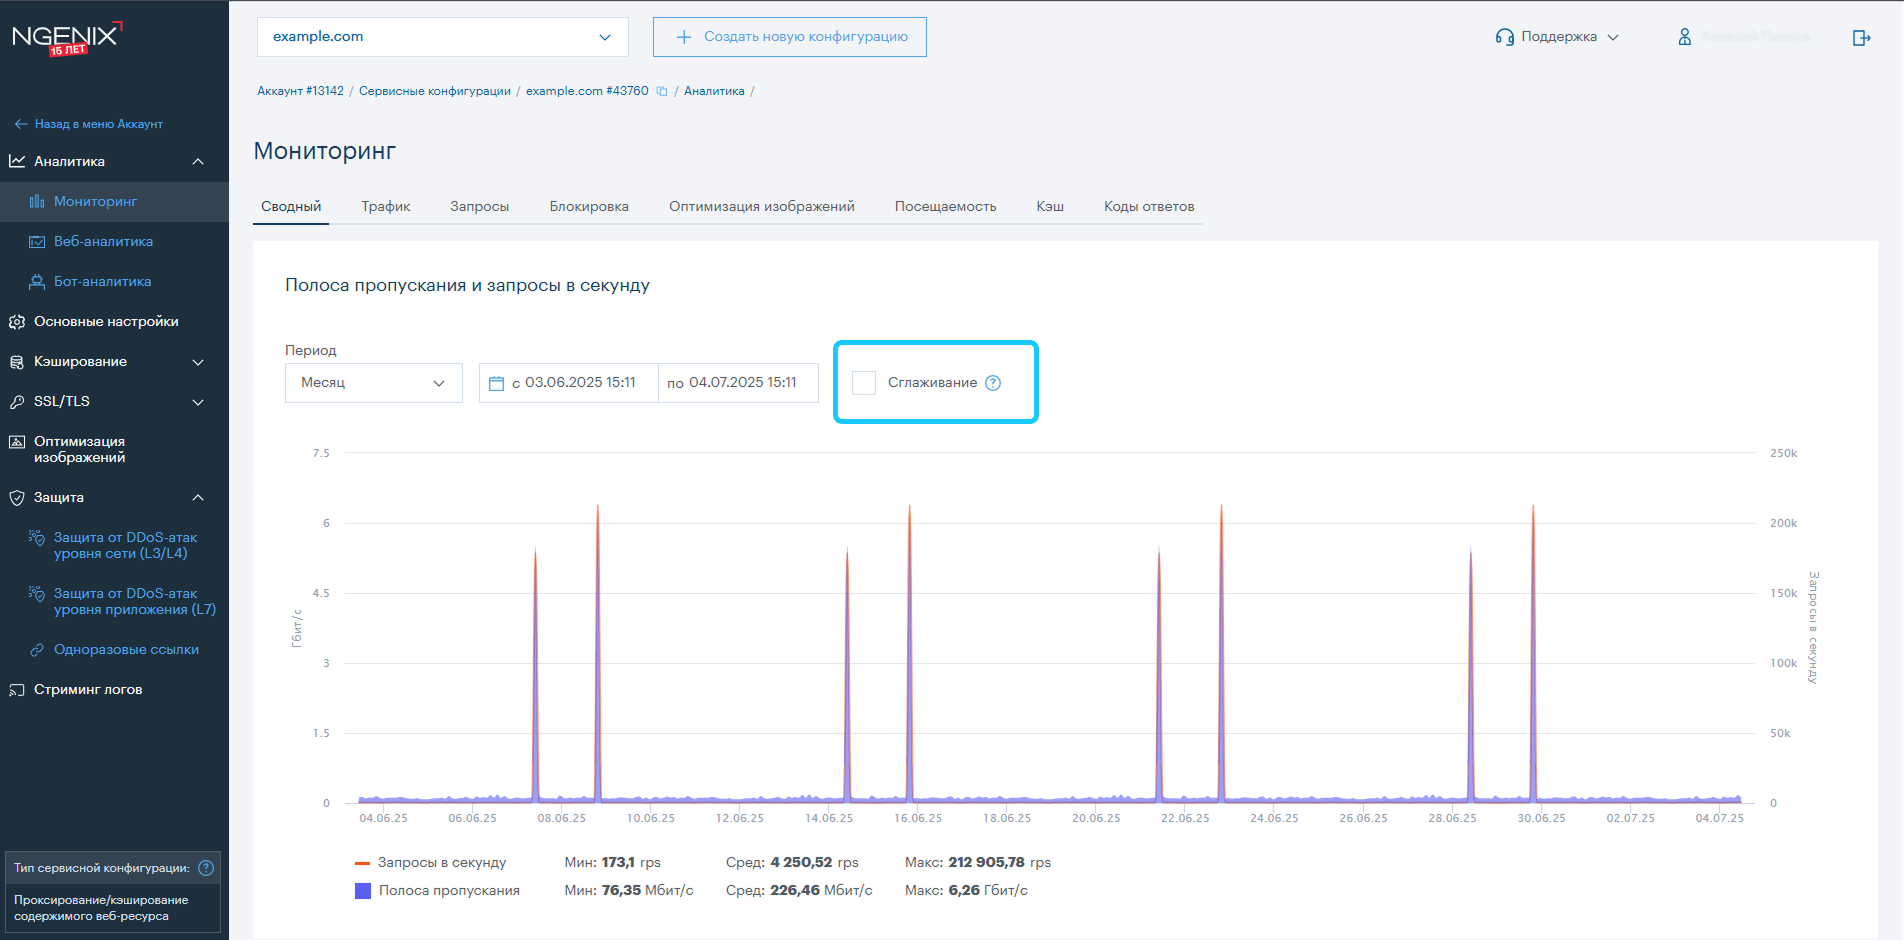The height and width of the screenshot is (940, 1904).
Task: Click the Одноразовые ссылки link icon
Action: 37,650
